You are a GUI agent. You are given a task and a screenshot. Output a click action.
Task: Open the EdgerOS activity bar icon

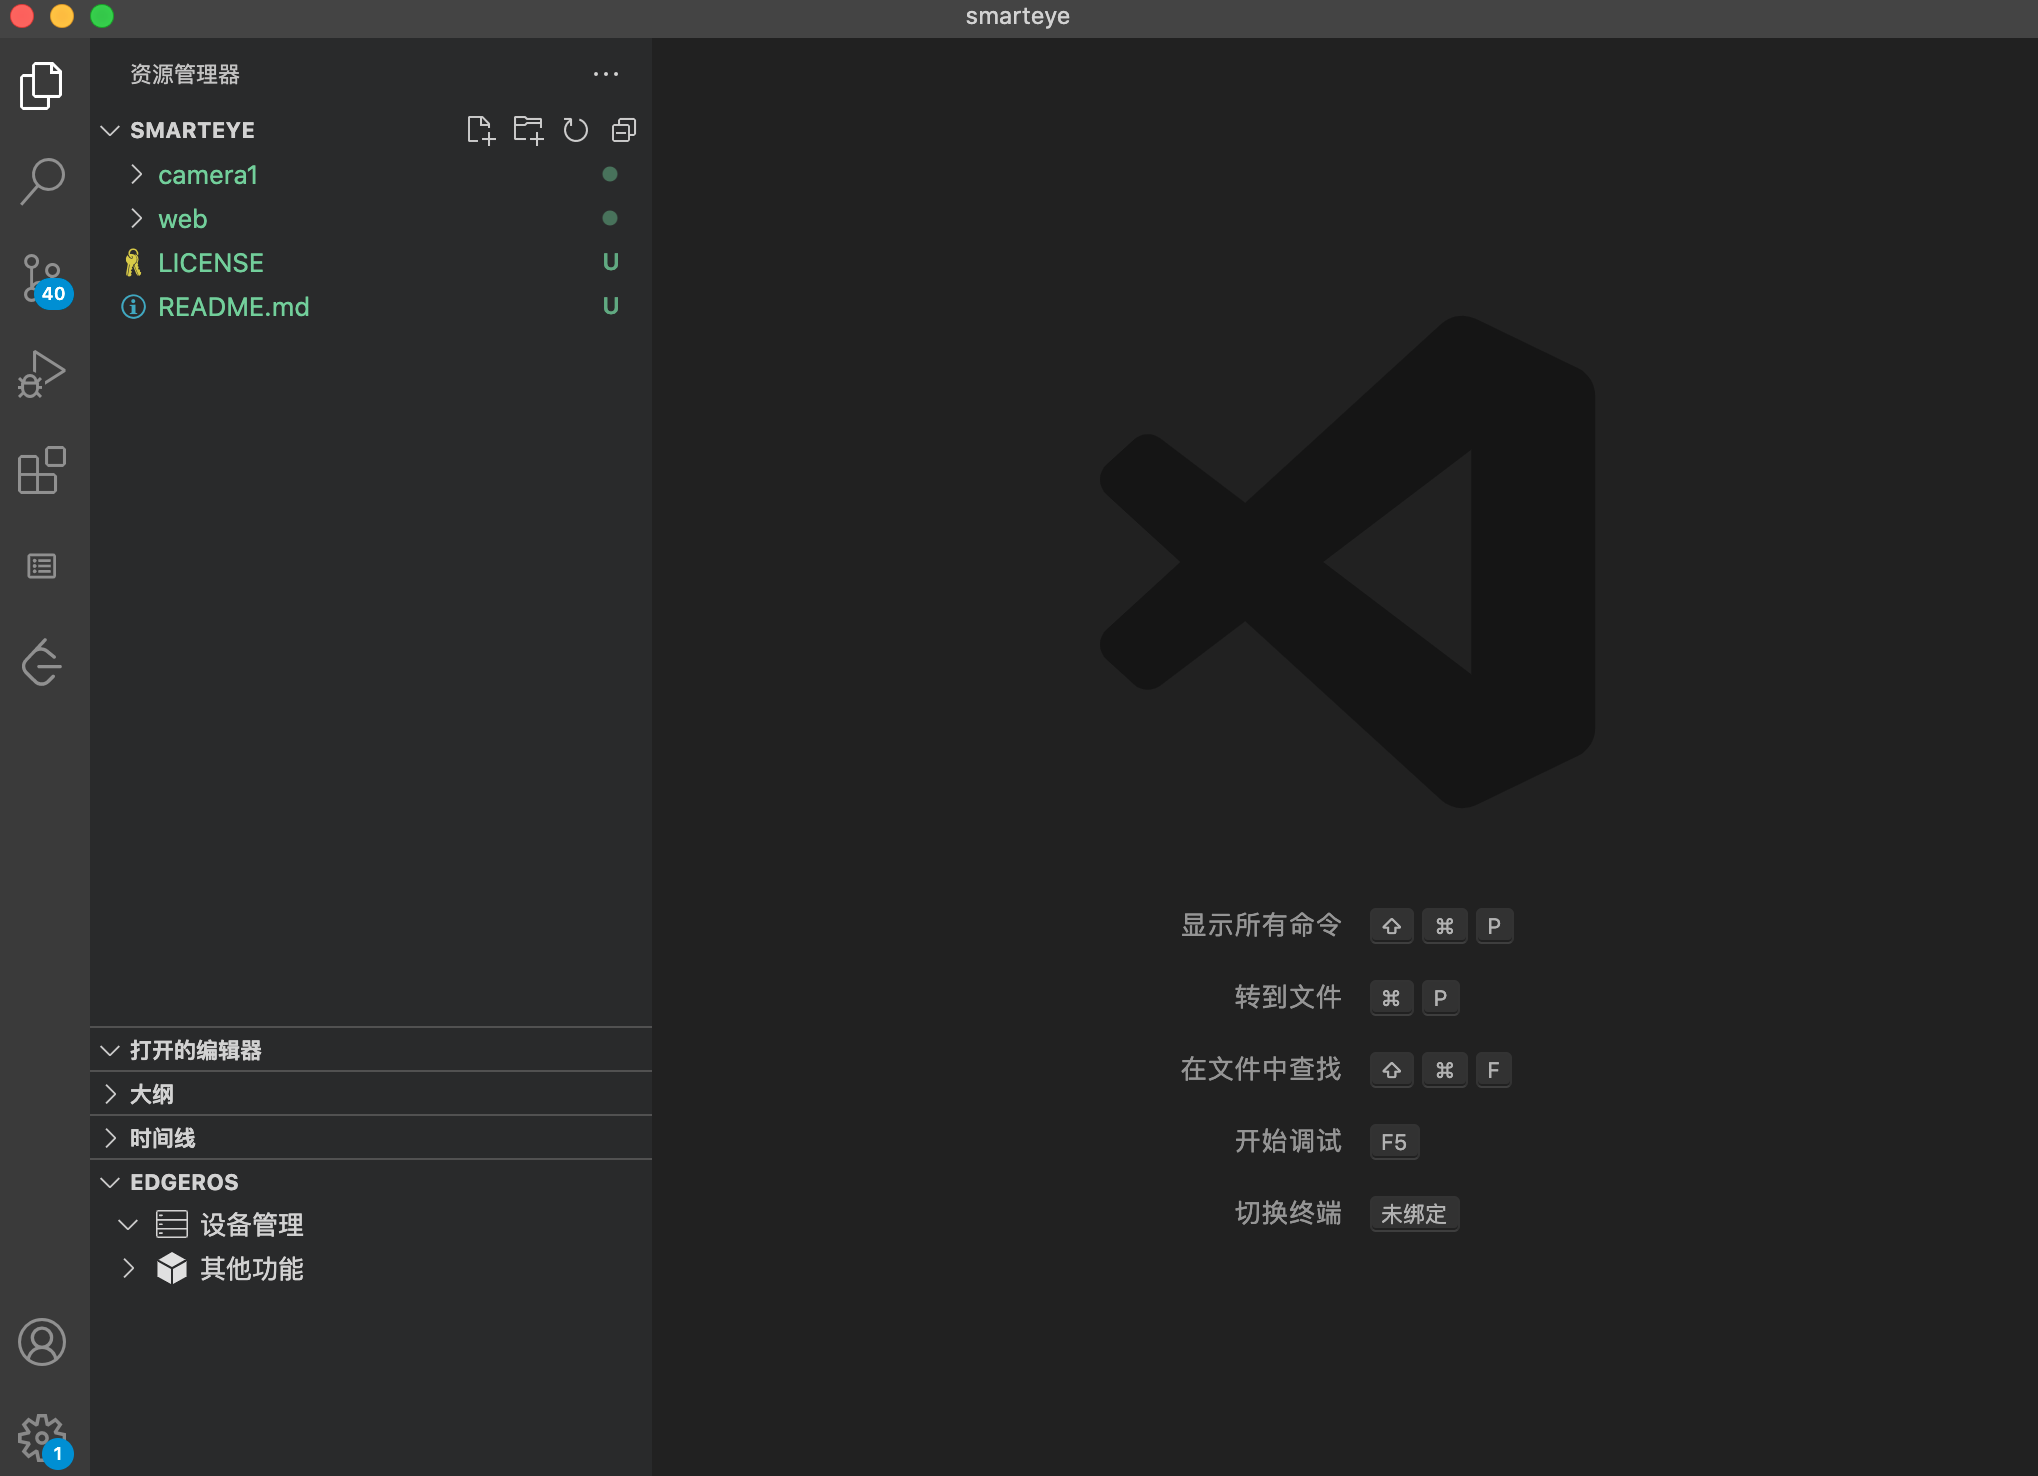point(42,662)
